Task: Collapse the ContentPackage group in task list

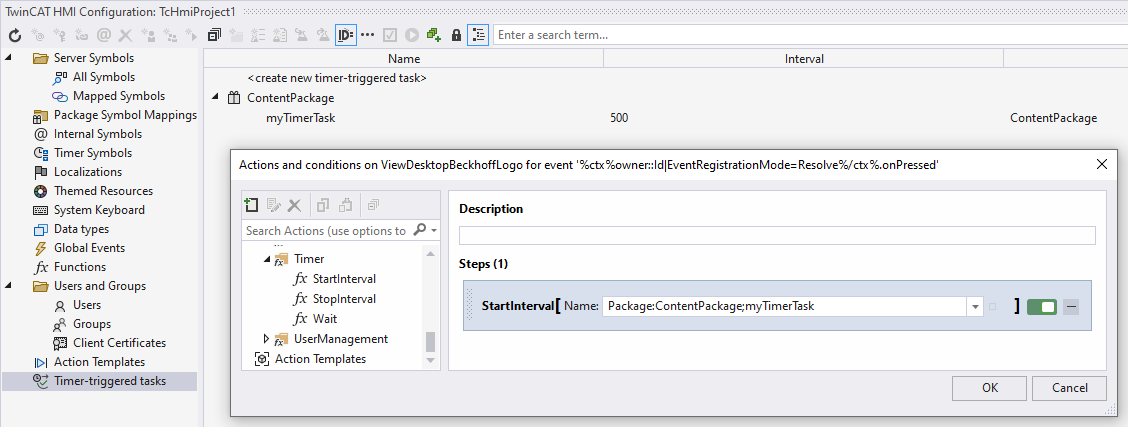Action: pyautogui.click(x=214, y=97)
